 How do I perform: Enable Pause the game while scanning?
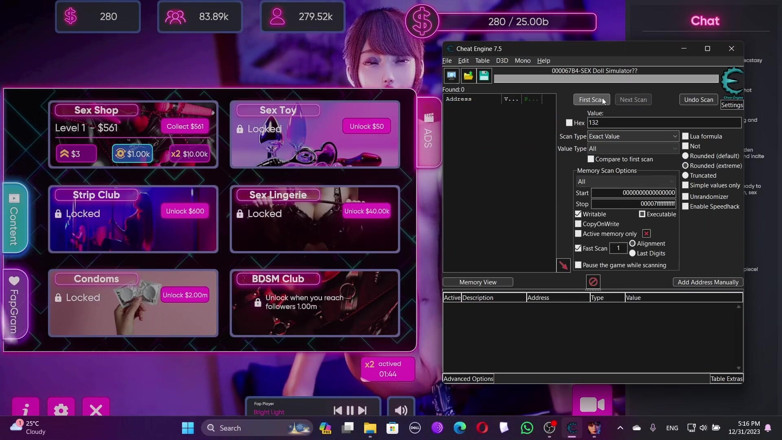pos(578,265)
